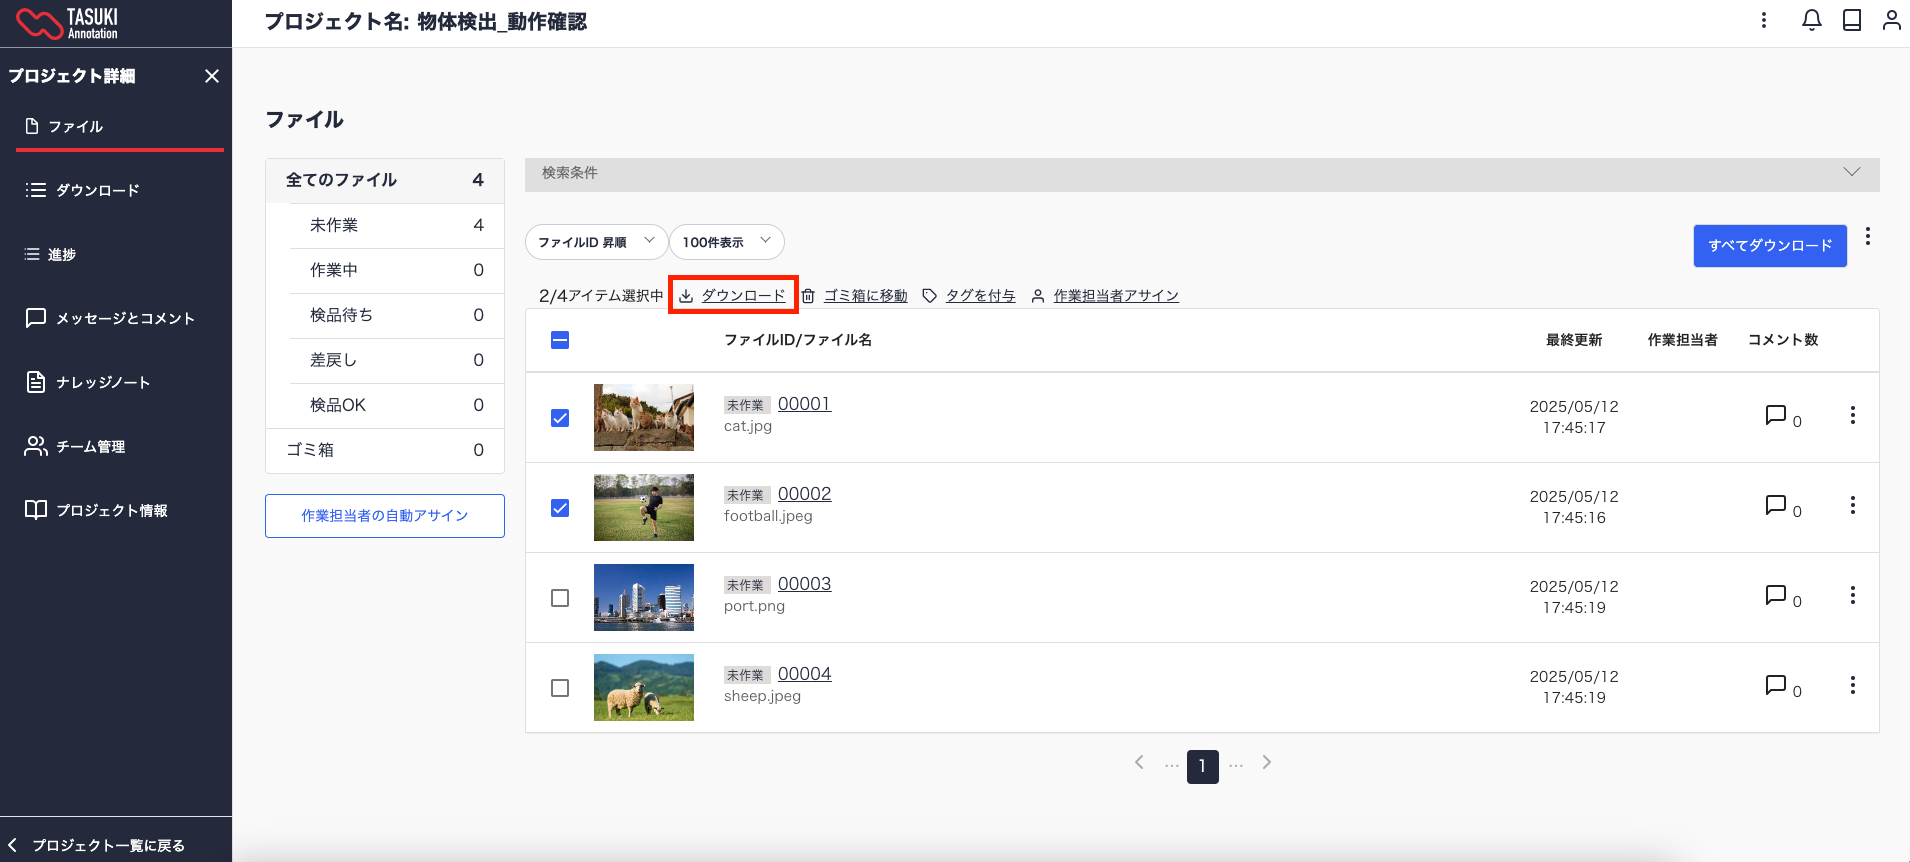1910x862 pixels.
Task: Open the manual book icon in header
Action: 1852,20
